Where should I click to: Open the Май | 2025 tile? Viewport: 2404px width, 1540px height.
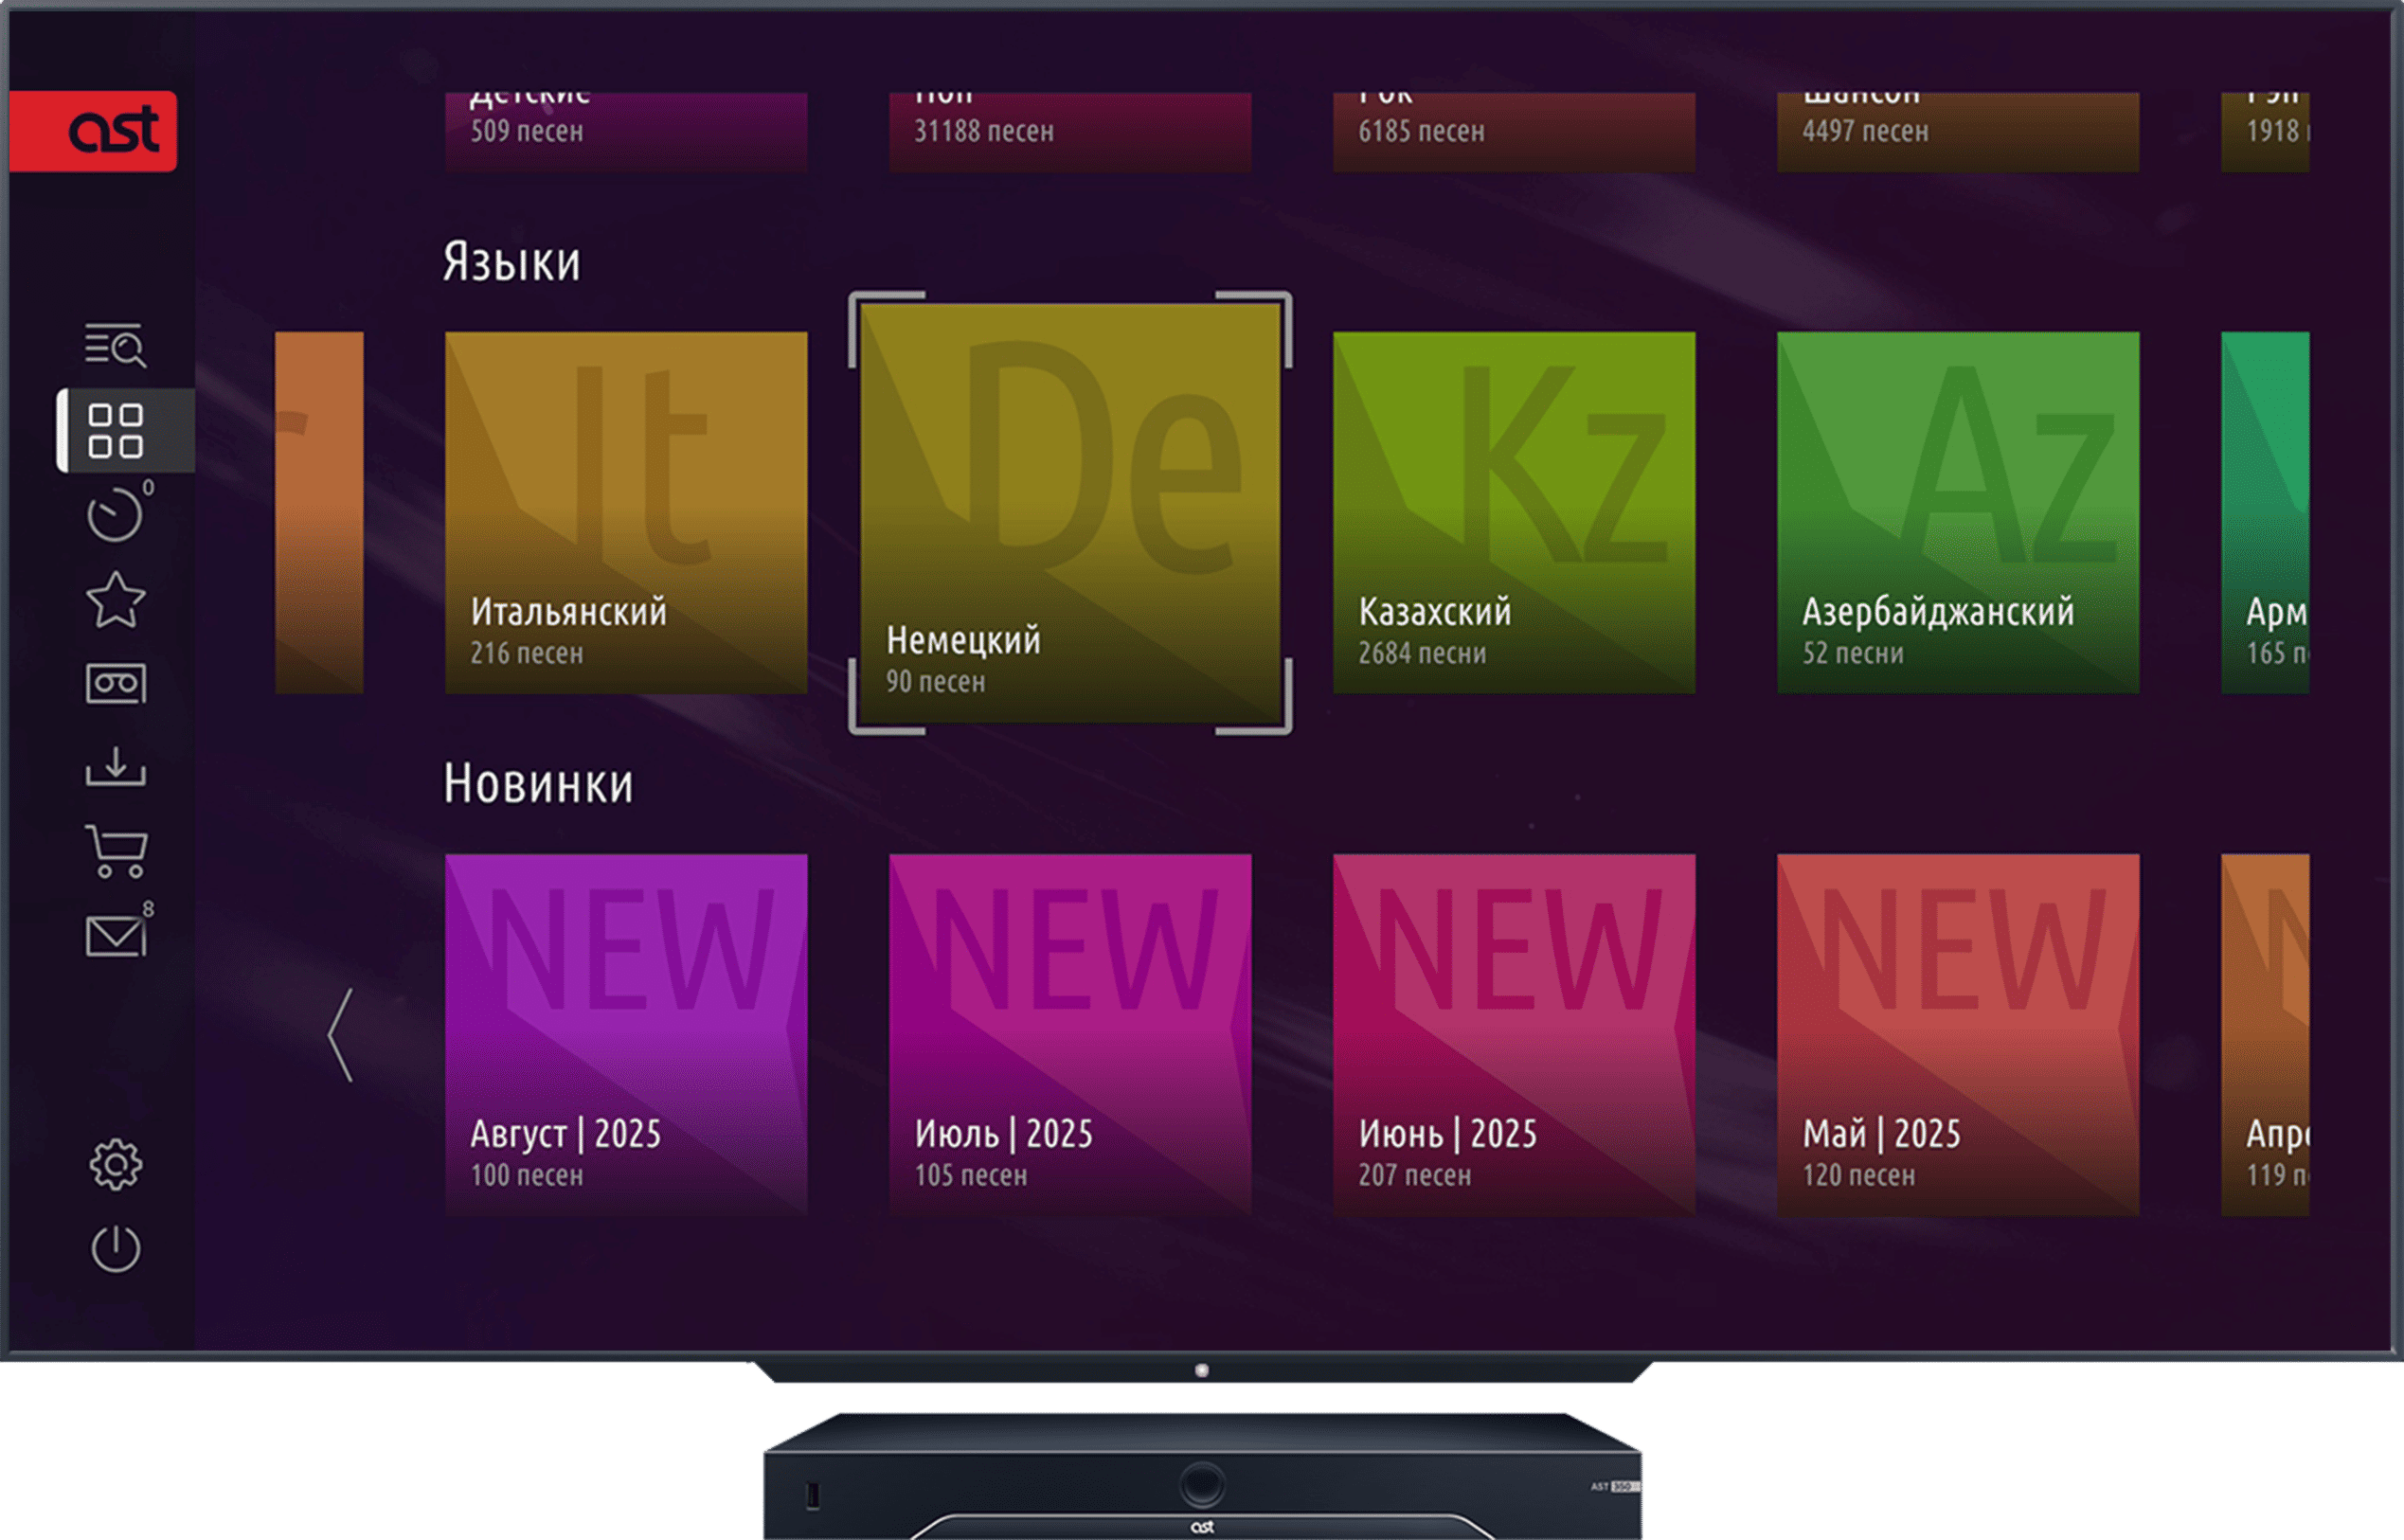1958,1034
